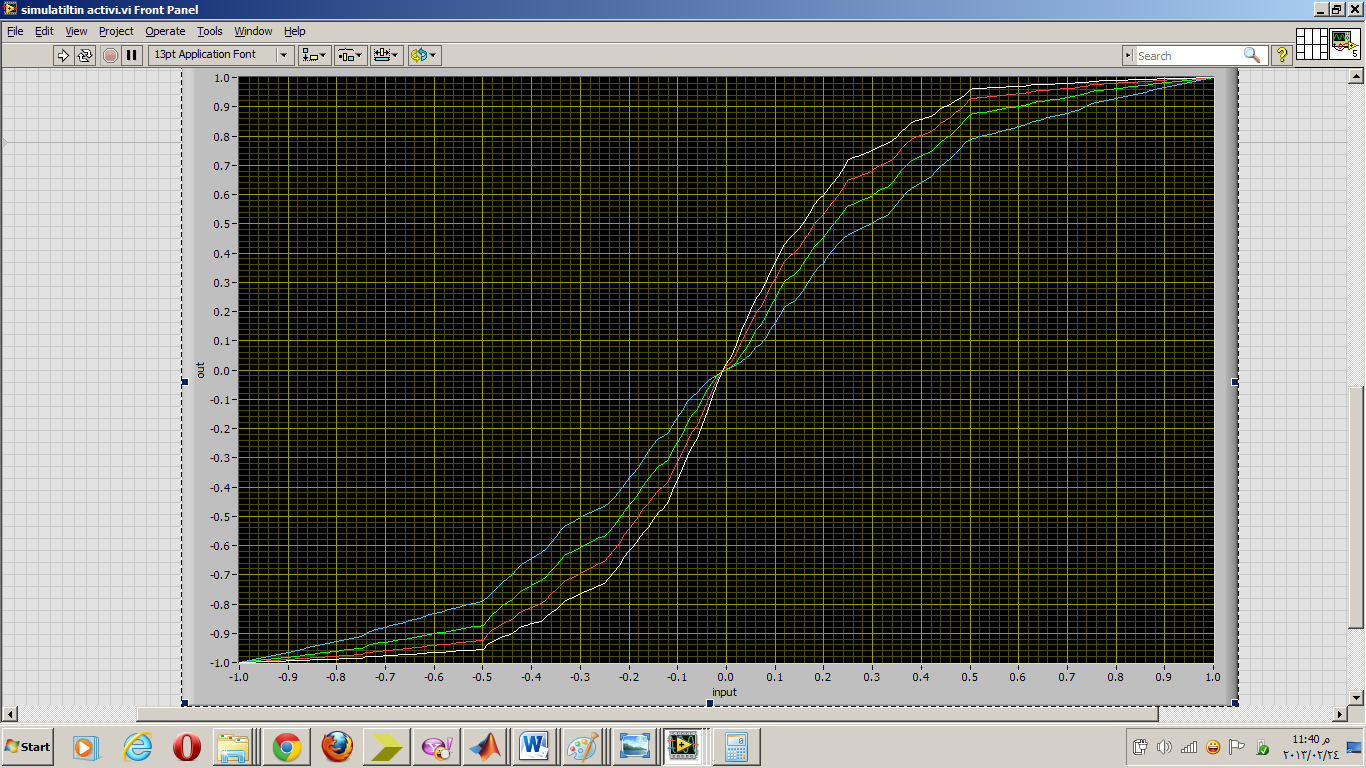Viewport: 1366px width, 768px height.
Task: Click the VI icon at top right
Action: (1345, 45)
